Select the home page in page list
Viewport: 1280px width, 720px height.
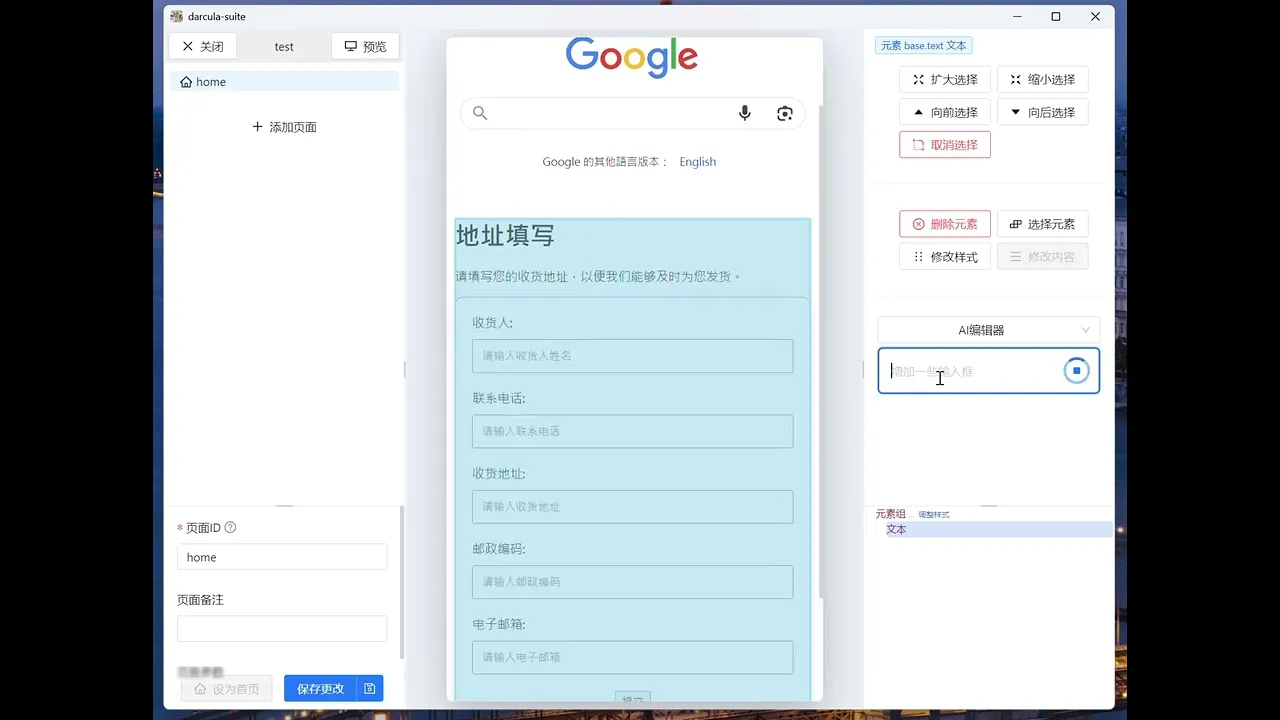click(284, 82)
